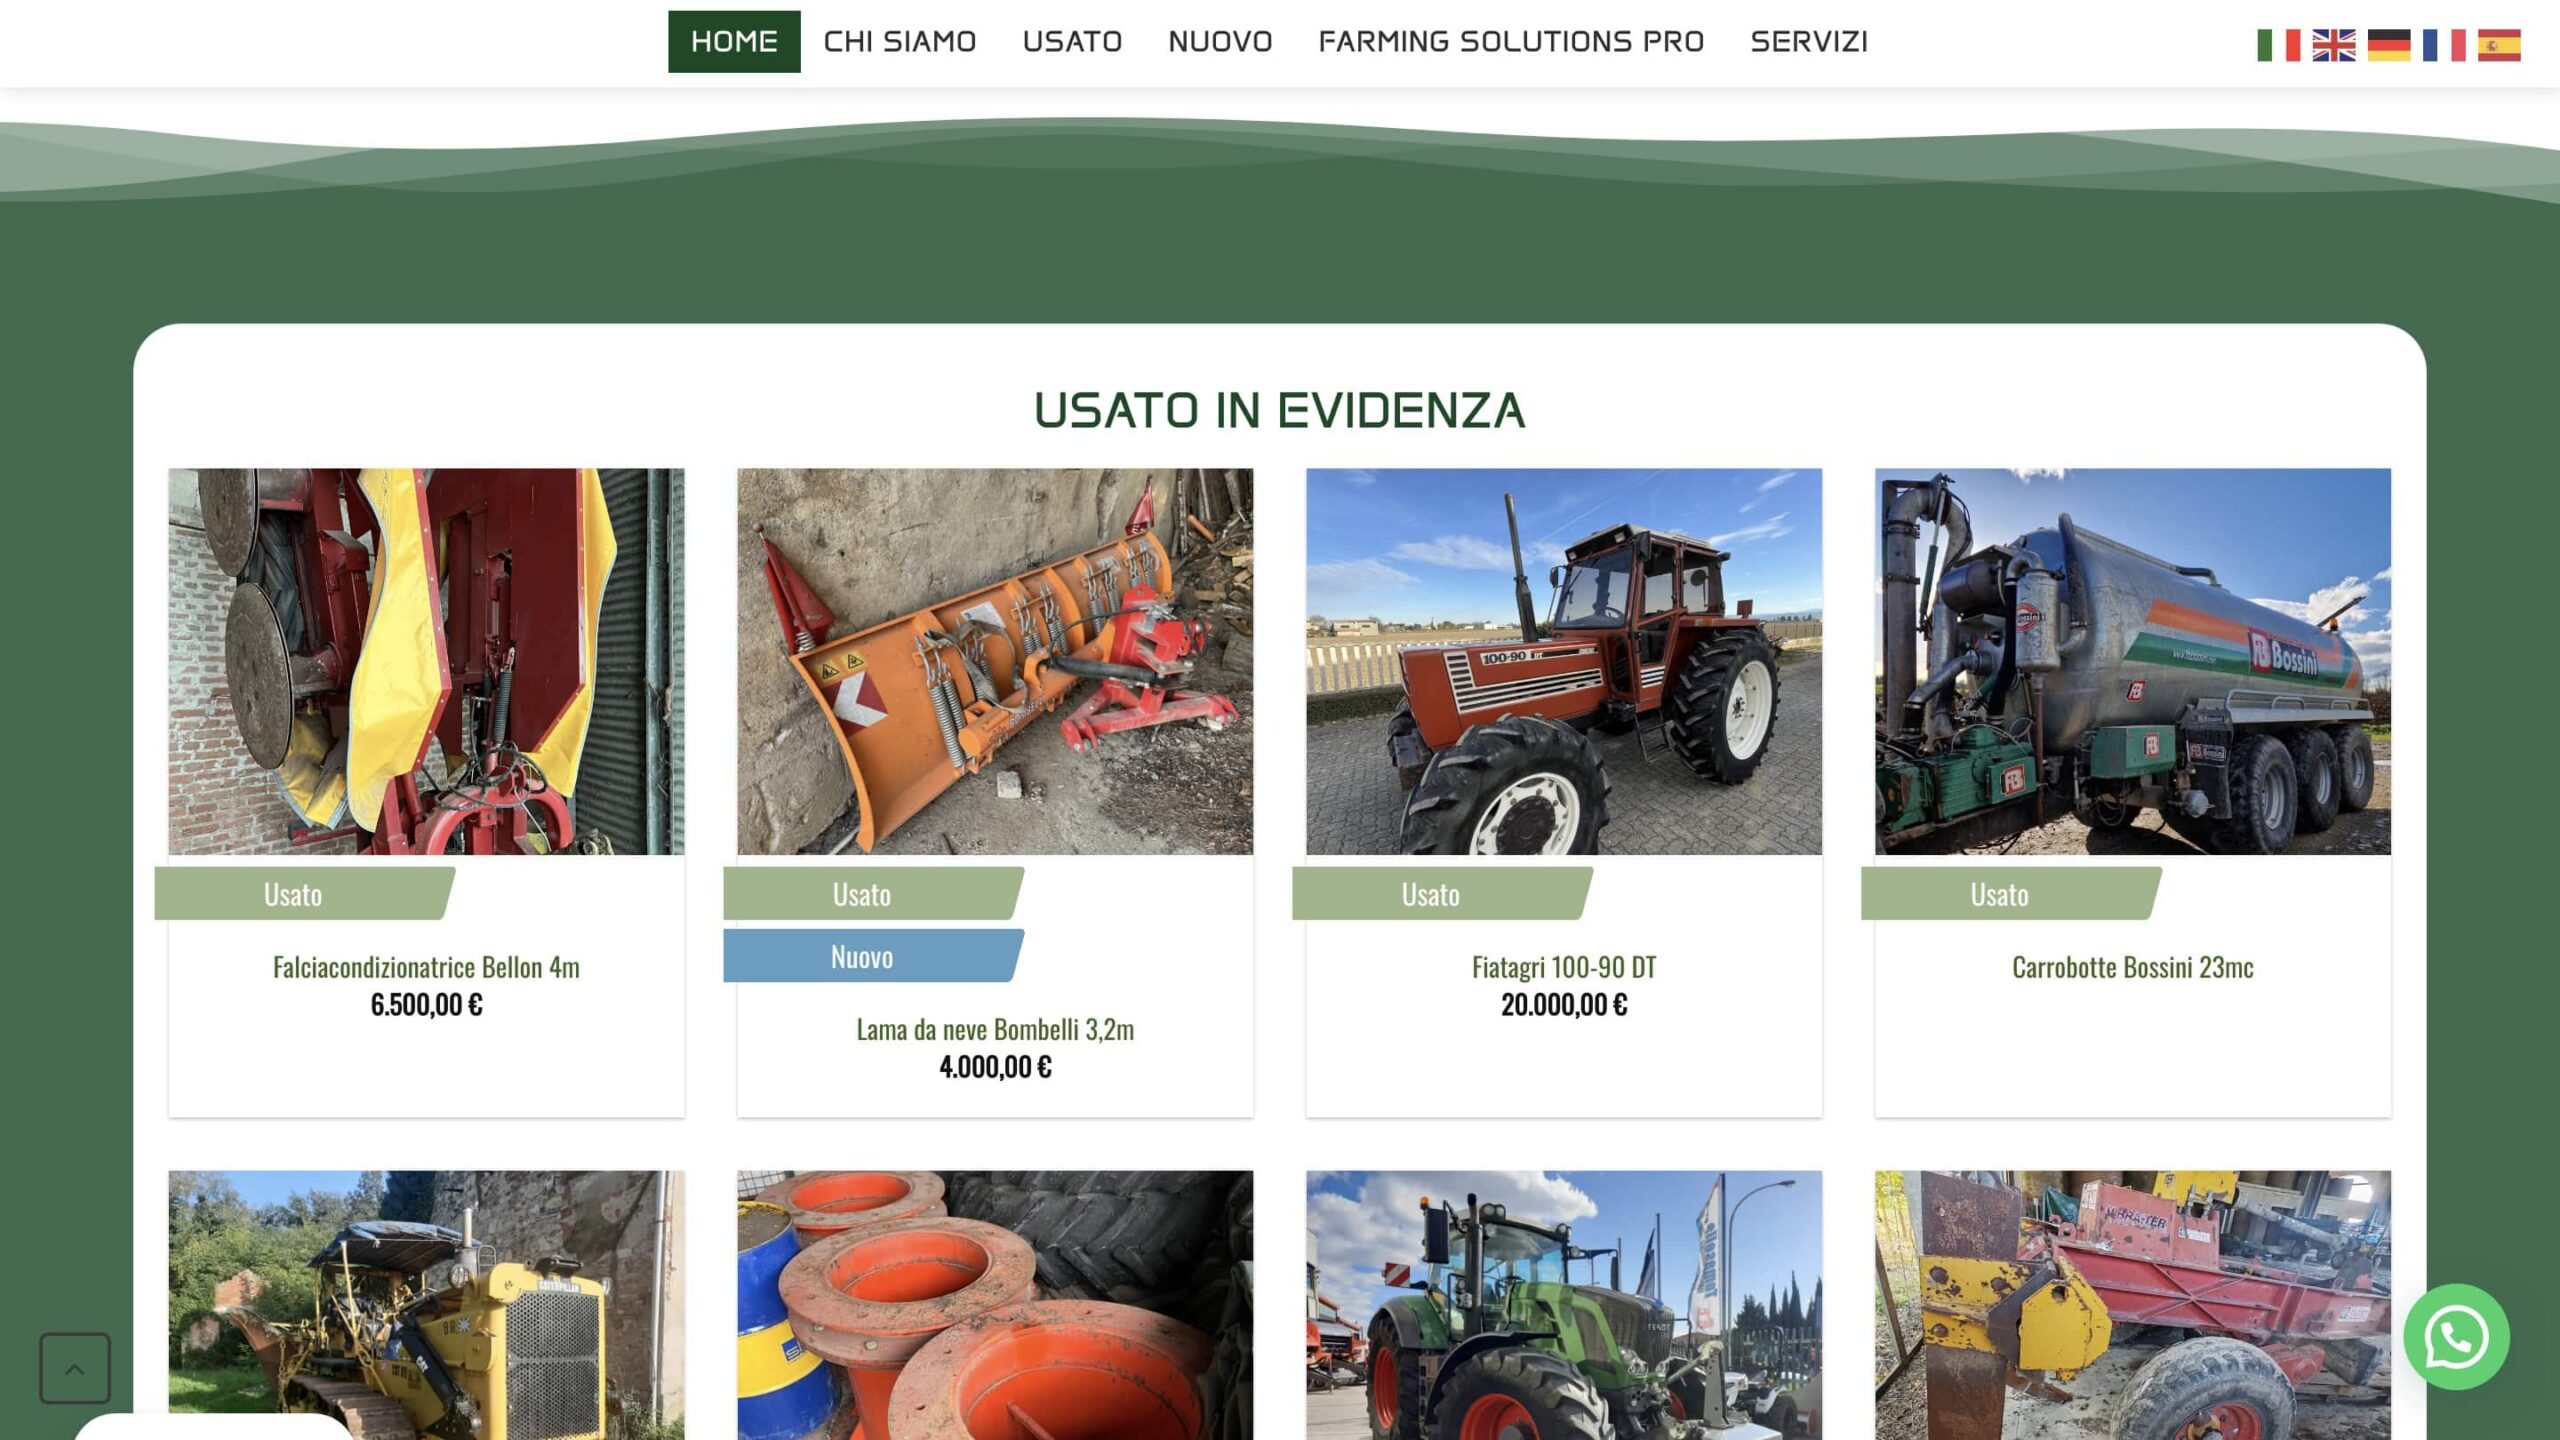Open the SERVIZI menu
2560x1440 pixels.
click(x=1808, y=42)
